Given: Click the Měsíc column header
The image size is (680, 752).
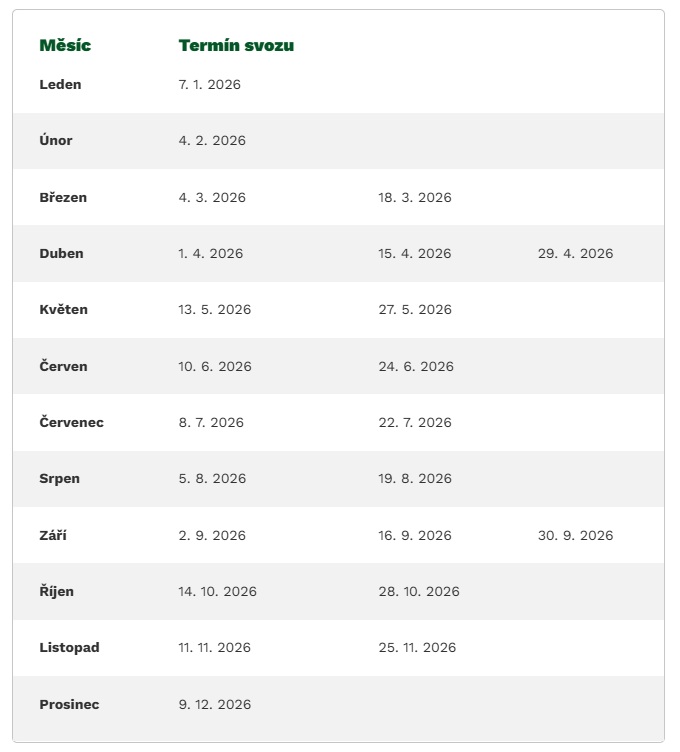Looking at the screenshot, I should [x=65, y=45].
